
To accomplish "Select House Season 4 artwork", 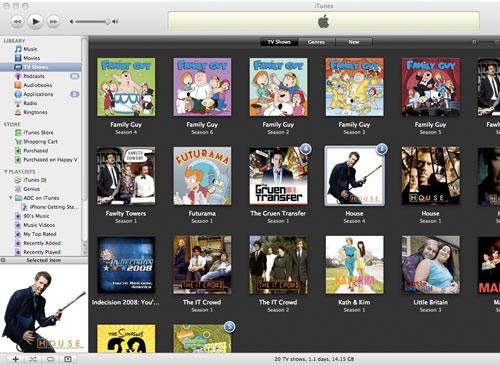I will coord(354,176).
